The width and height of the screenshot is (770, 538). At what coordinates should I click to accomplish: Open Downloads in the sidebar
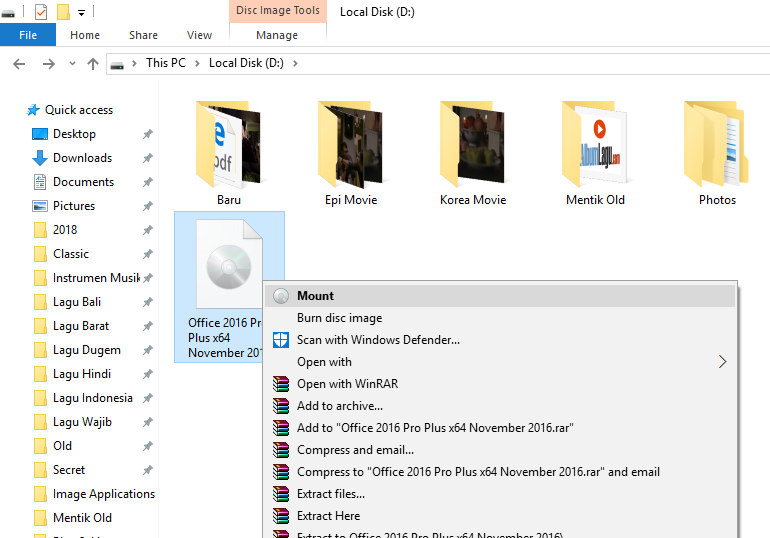[x=82, y=158]
